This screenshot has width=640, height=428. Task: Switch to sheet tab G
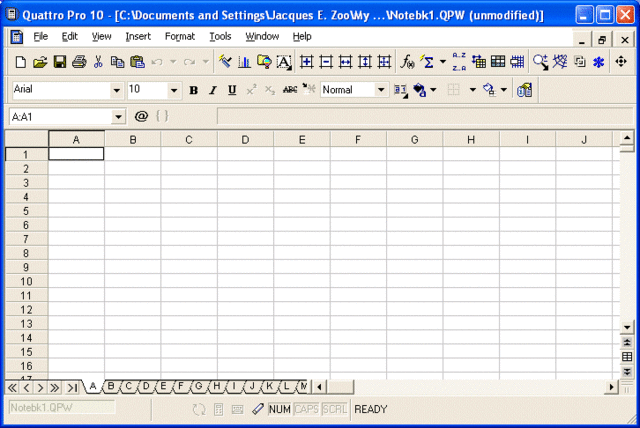[199, 386]
